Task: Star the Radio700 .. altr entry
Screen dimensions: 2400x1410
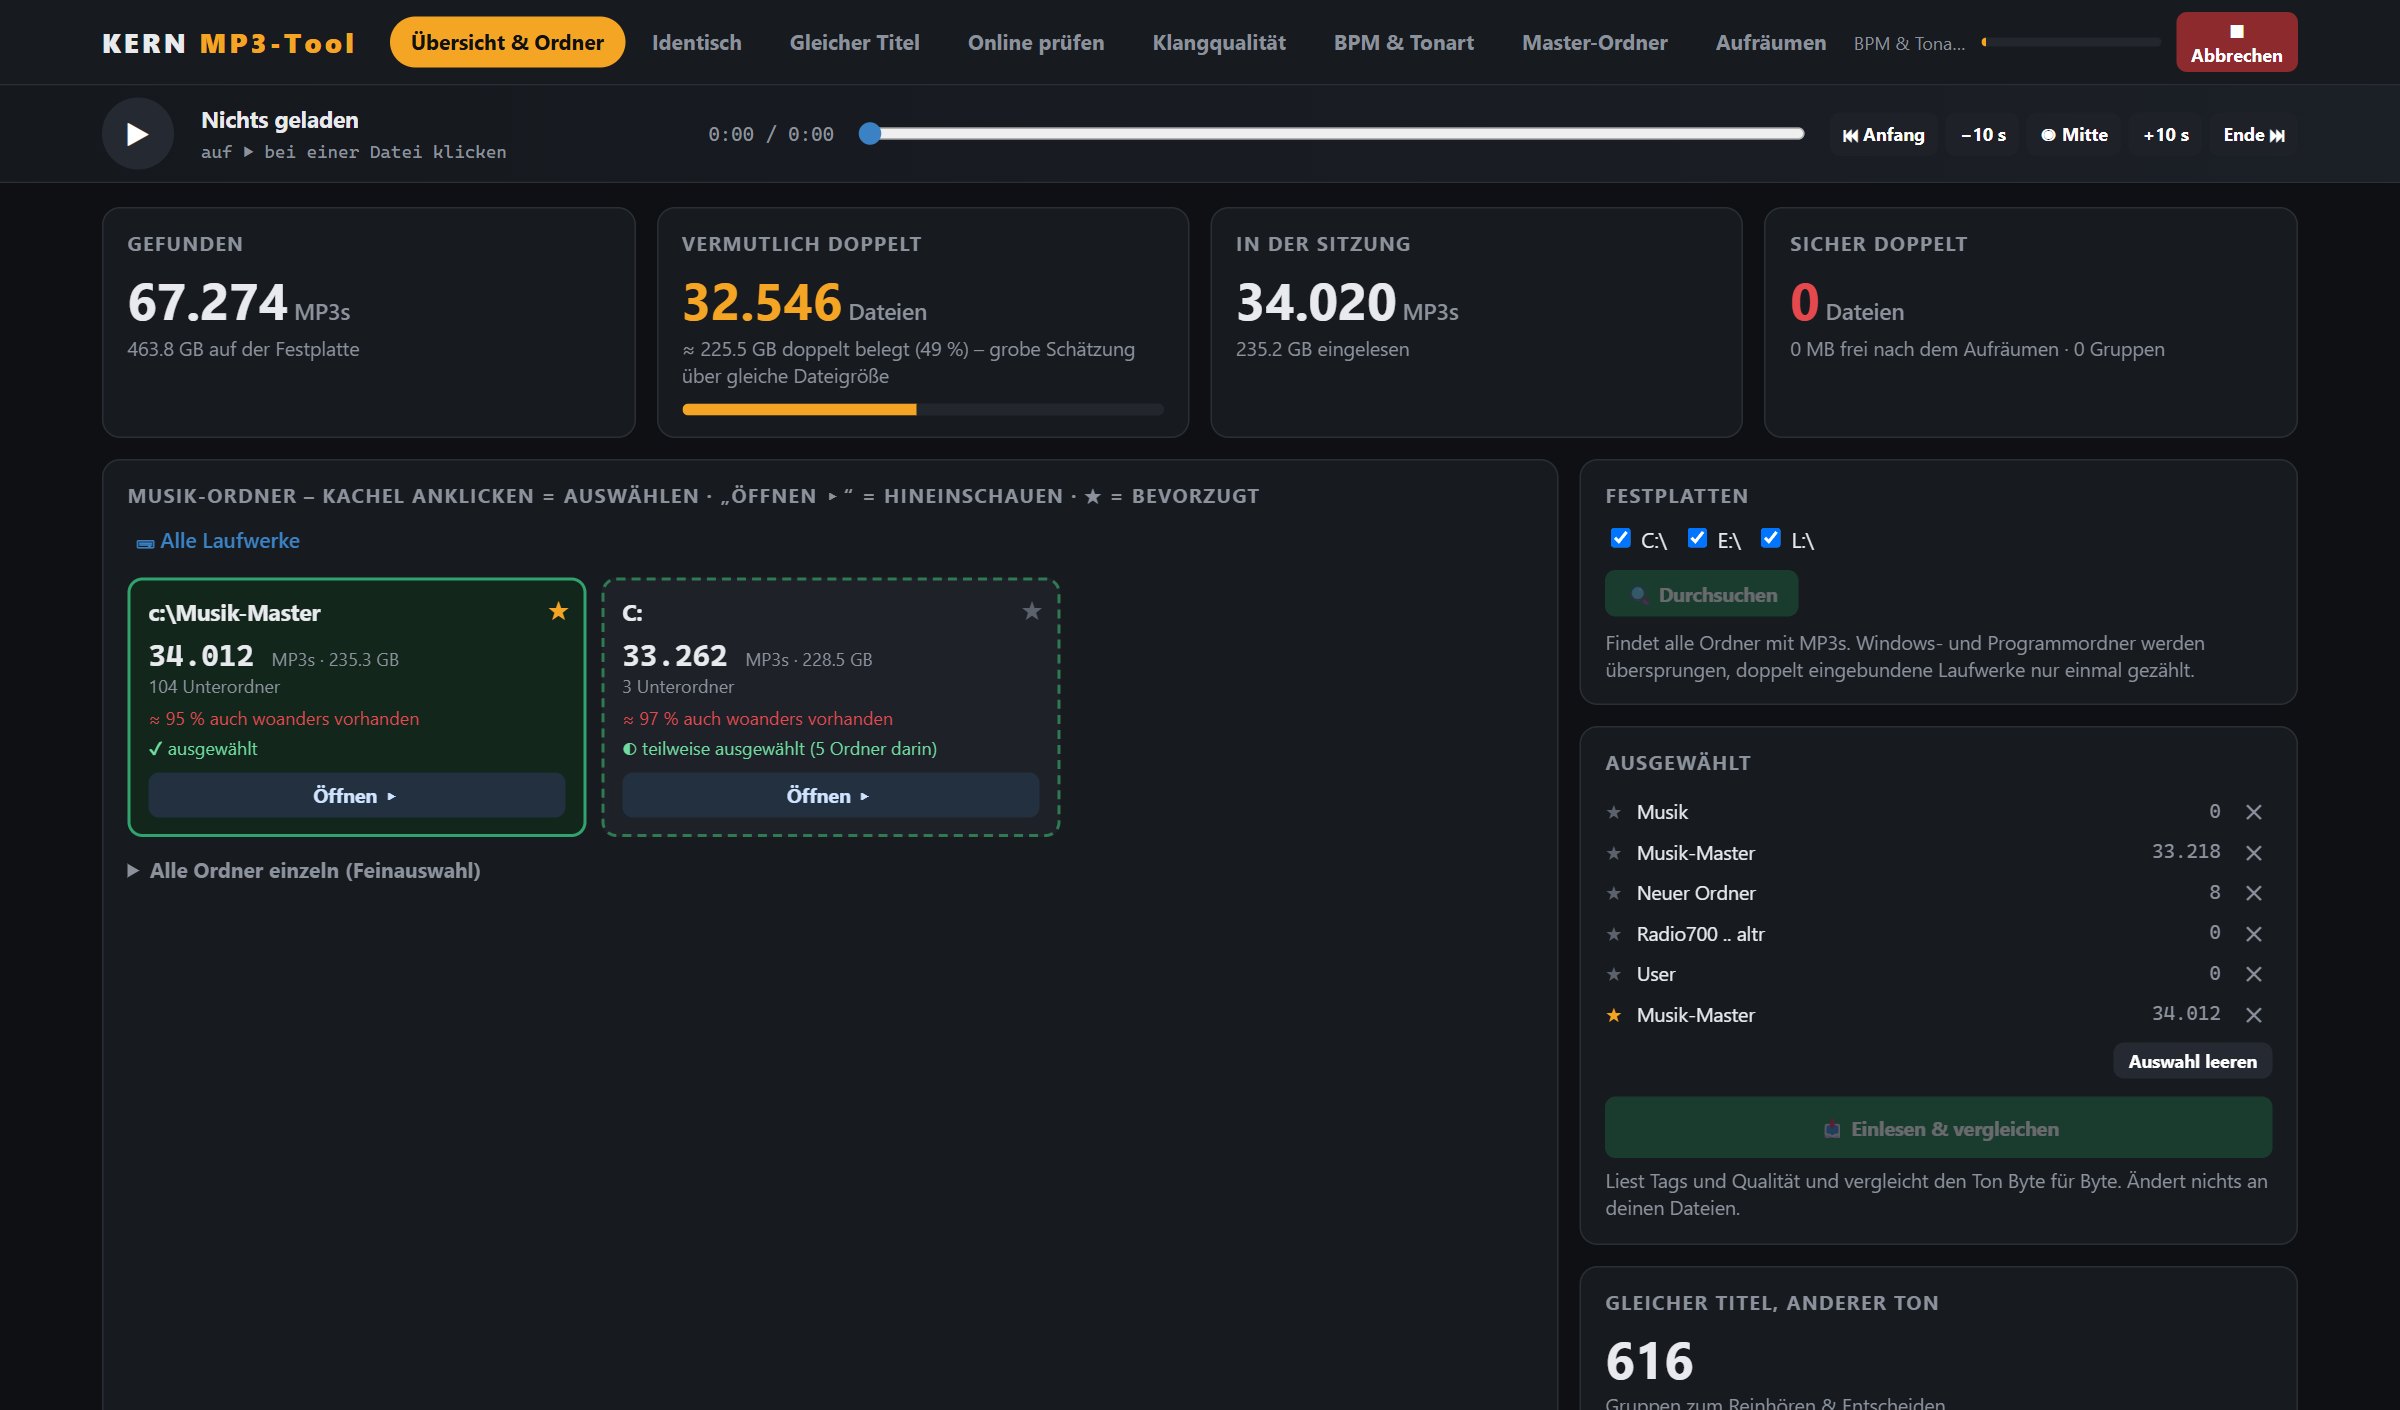Action: coord(1613,934)
